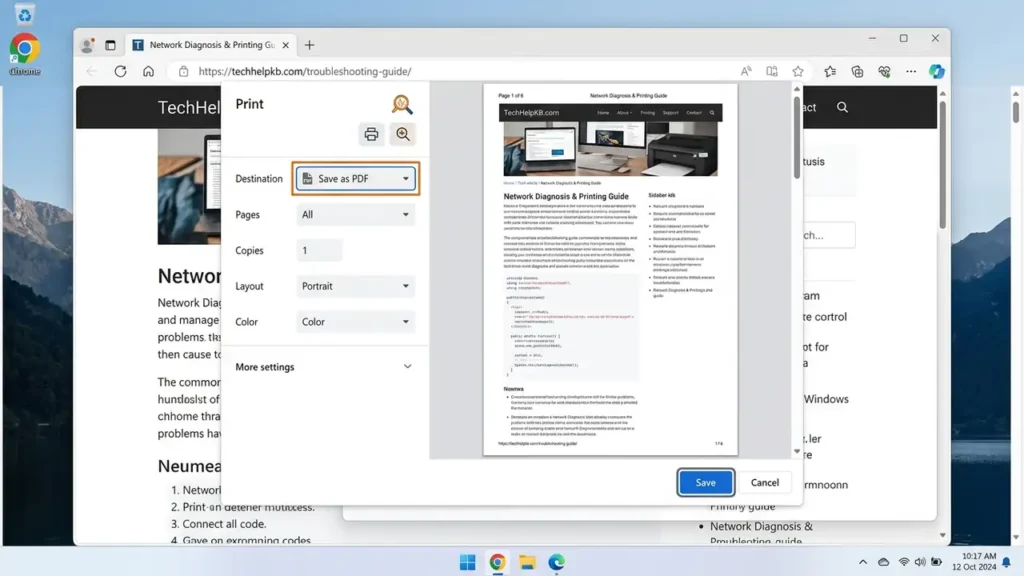The width and height of the screenshot is (1024, 576).
Task: Open the notifications bell icon
Action: (x=1006, y=562)
